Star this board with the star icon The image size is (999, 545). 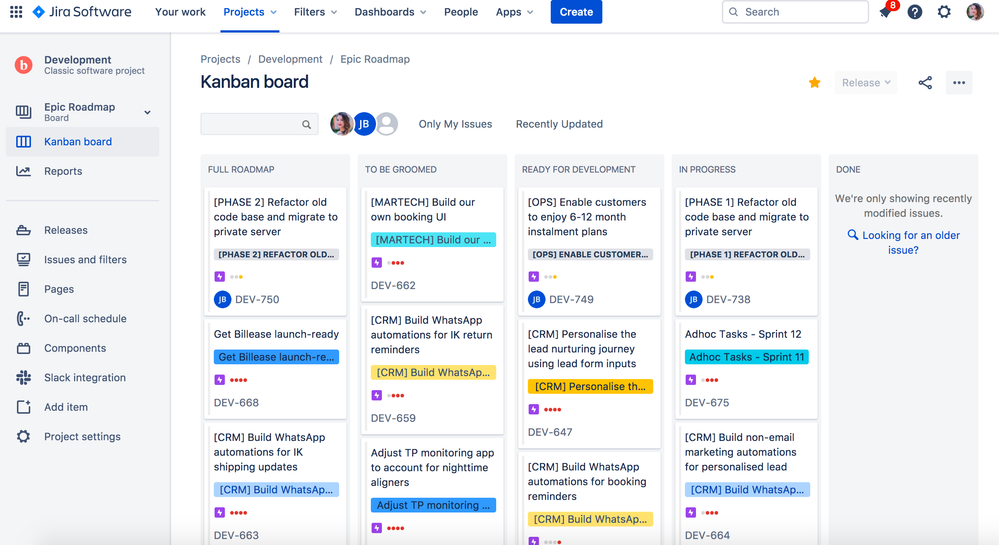tap(814, 82)
